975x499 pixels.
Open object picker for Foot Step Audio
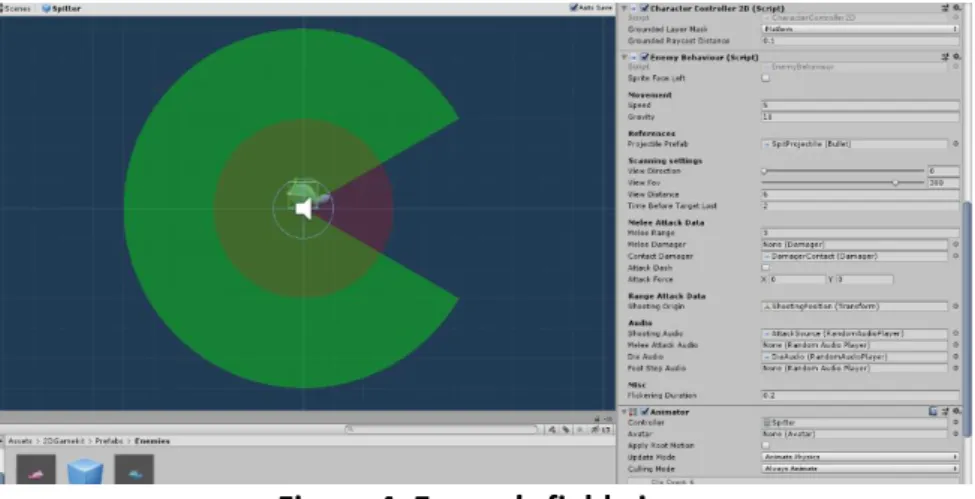956,368
